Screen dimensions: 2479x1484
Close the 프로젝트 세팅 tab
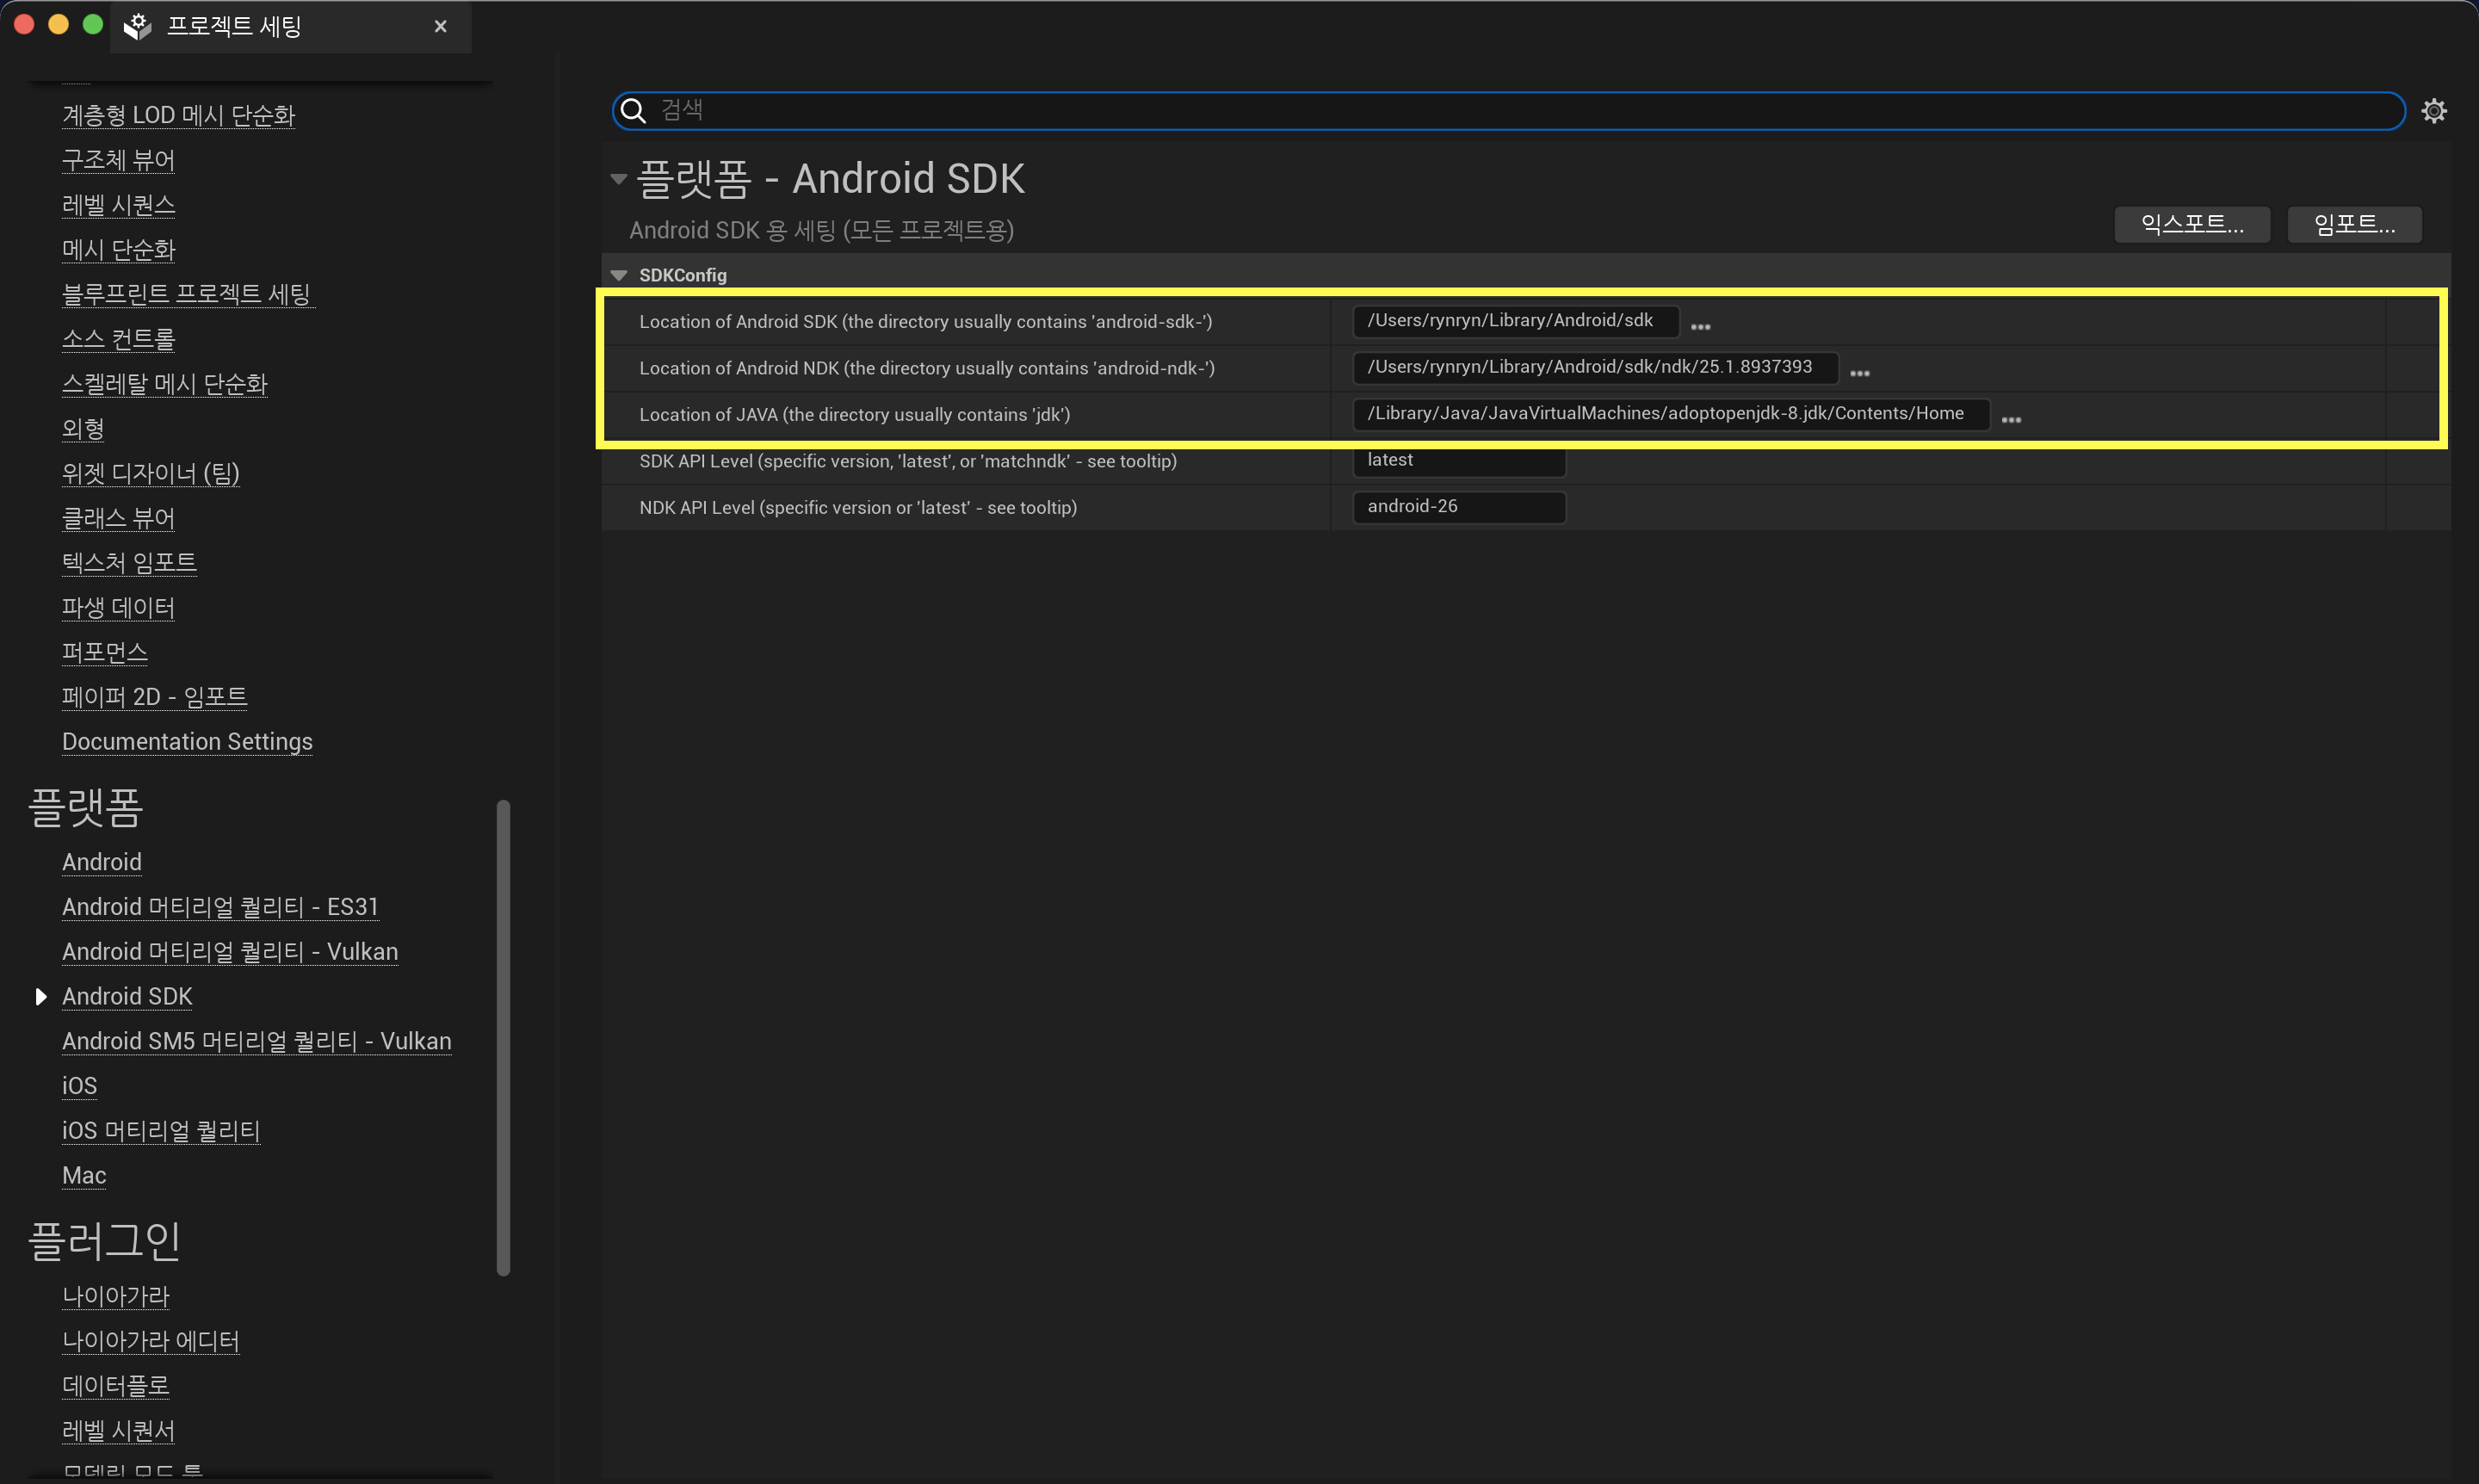(440, 26)
